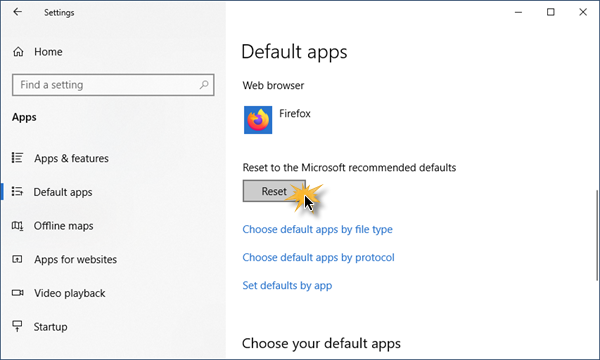Screen dimensions: 600x360
Task: Open Choose default apps by protocol
Action: click(x=318, y=257)
